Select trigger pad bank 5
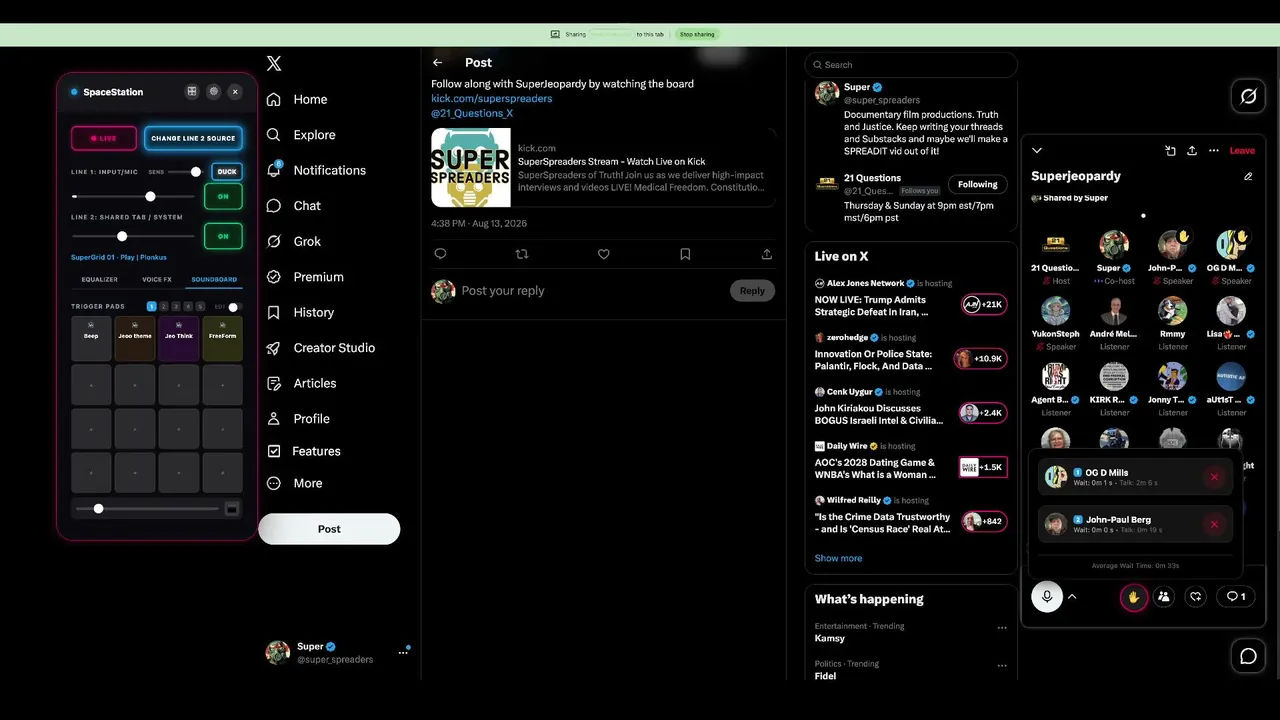 [x=200, y=307]
